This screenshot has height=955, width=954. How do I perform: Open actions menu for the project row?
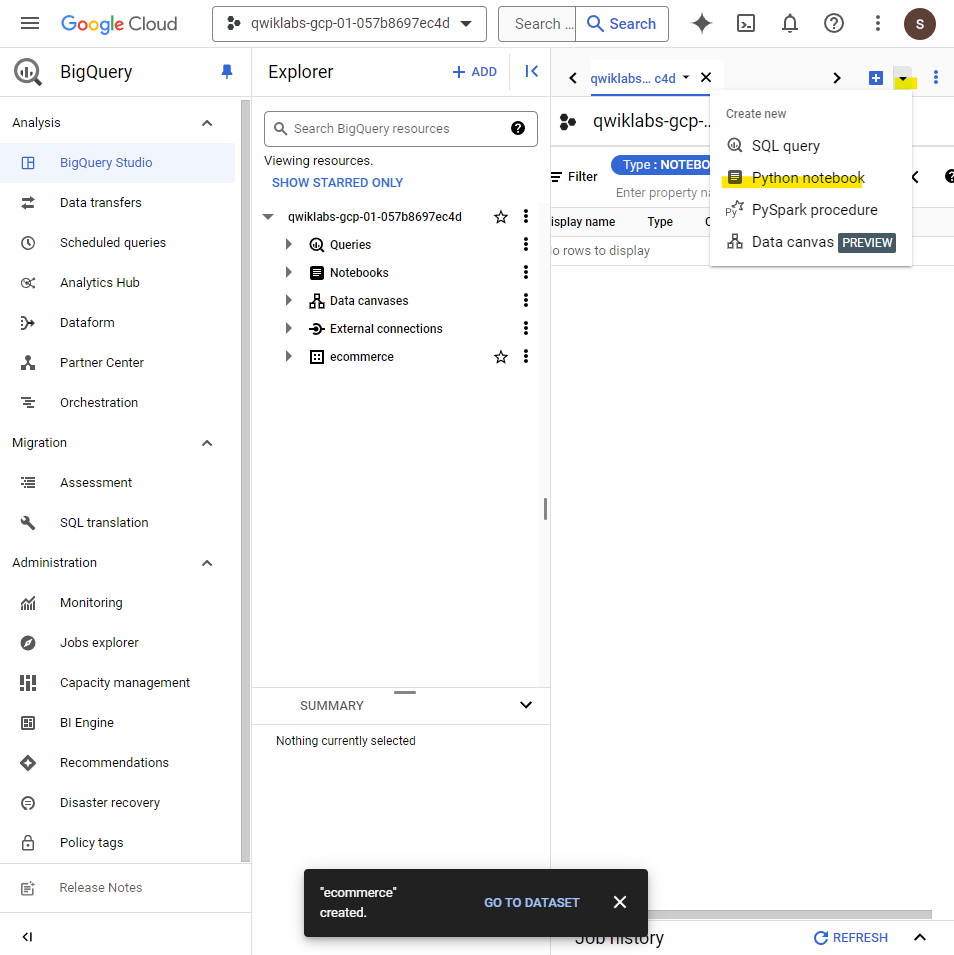click(526, 217)
